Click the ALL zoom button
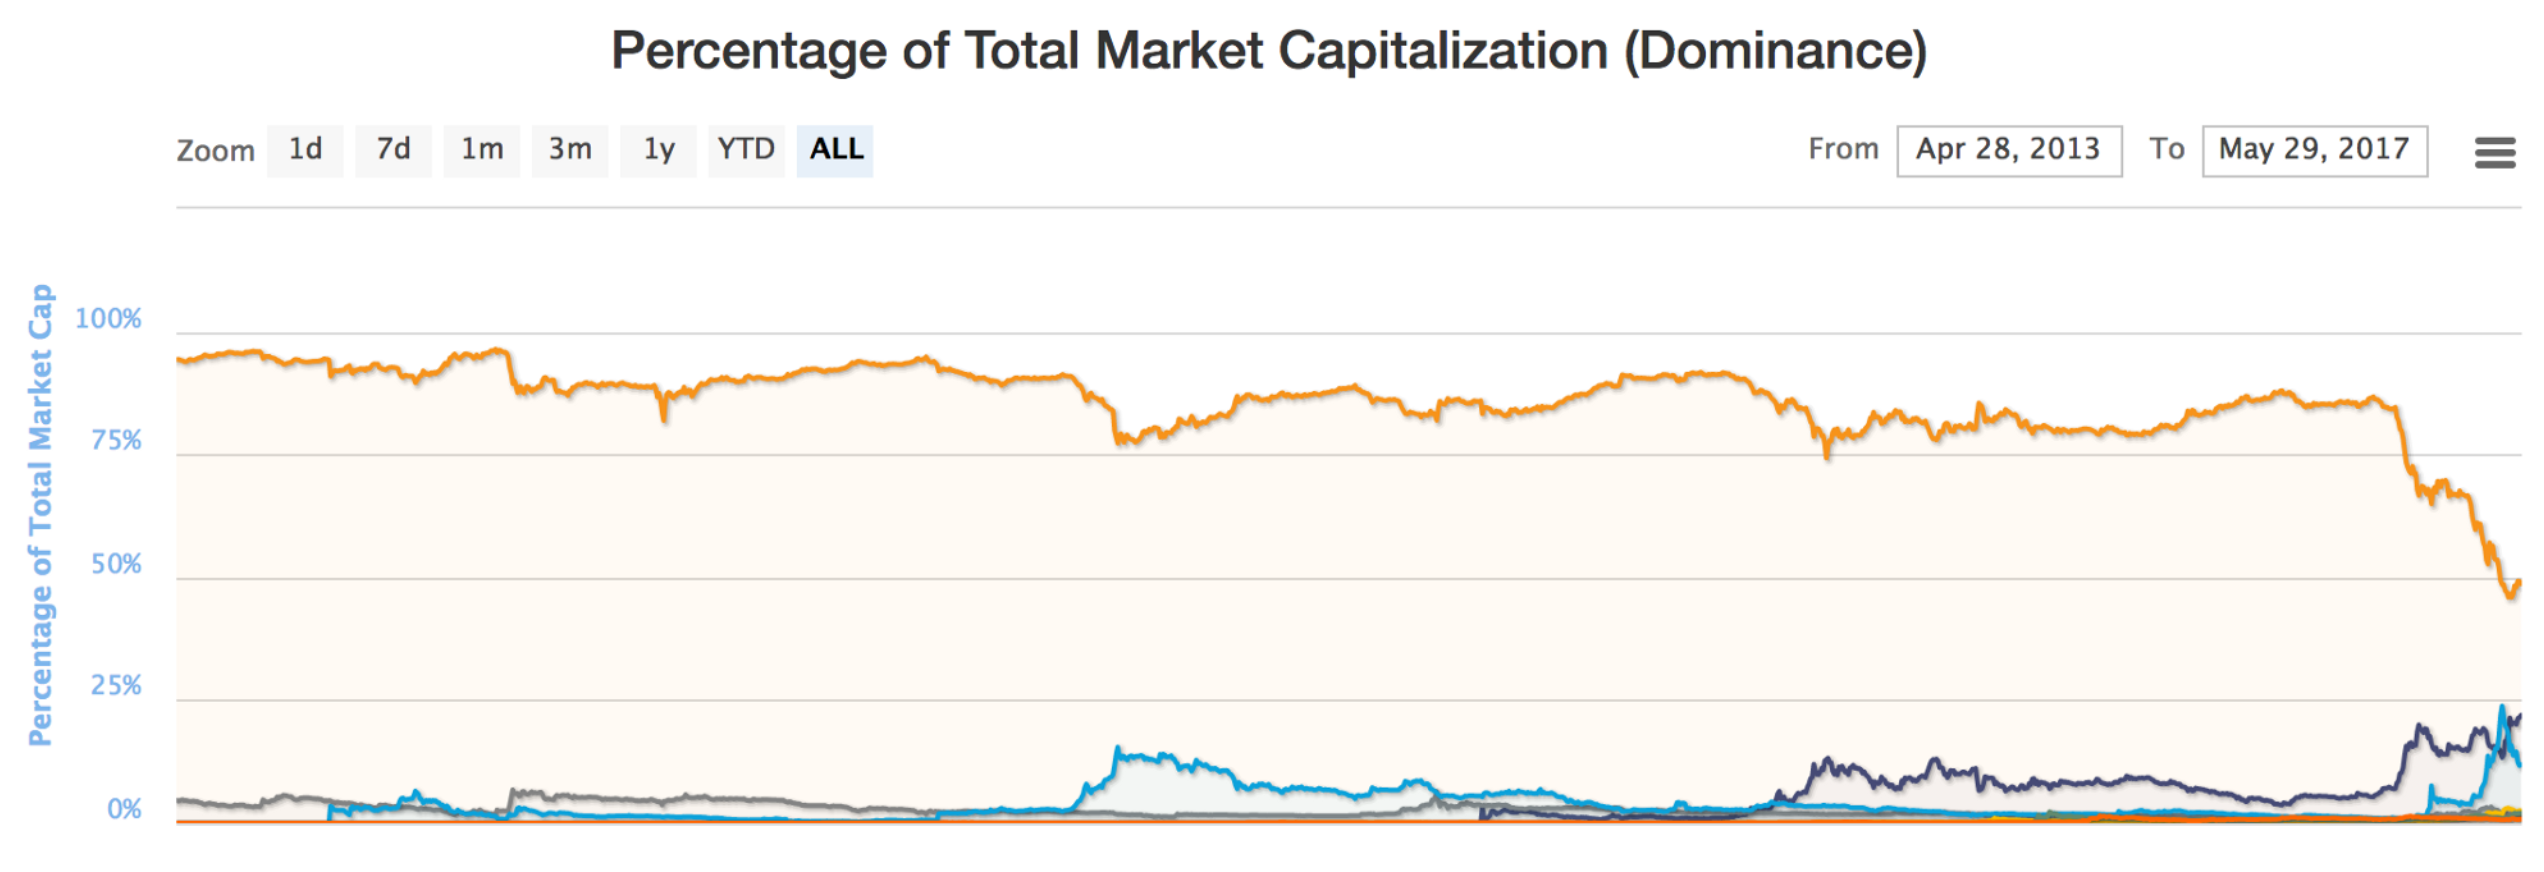 [835, 150]
